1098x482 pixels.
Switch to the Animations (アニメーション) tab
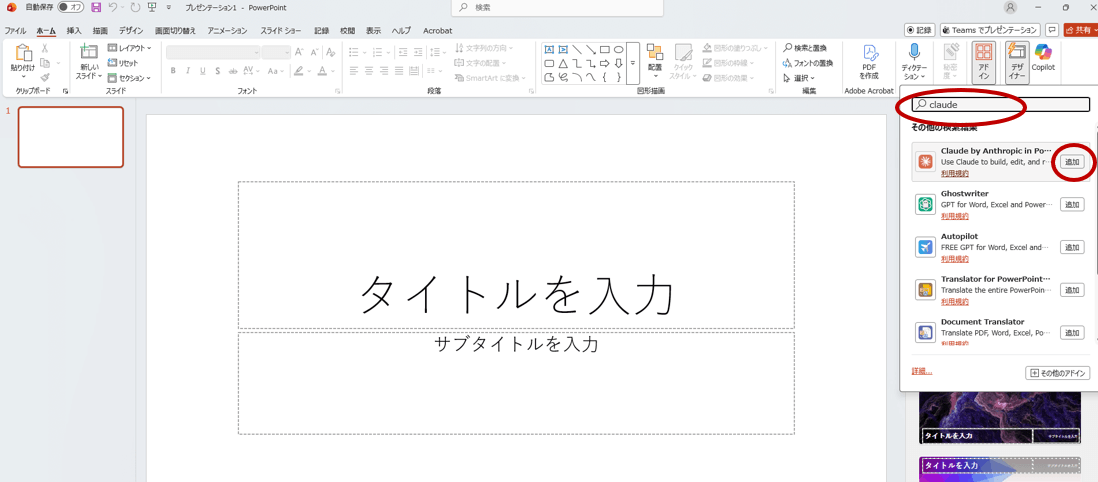(x=227, y=31)
